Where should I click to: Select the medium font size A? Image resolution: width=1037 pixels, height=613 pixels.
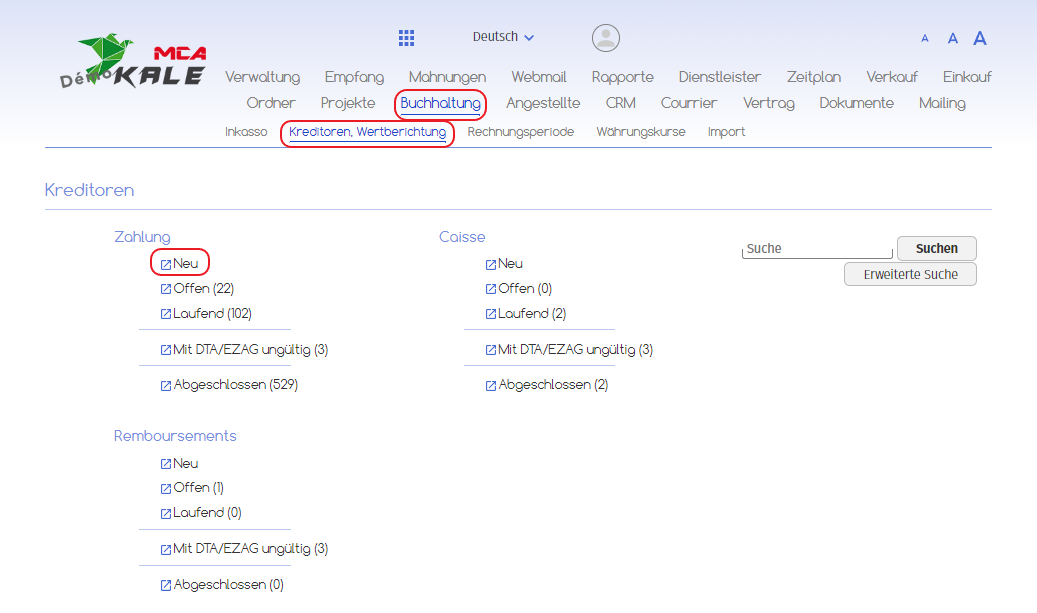952,39
